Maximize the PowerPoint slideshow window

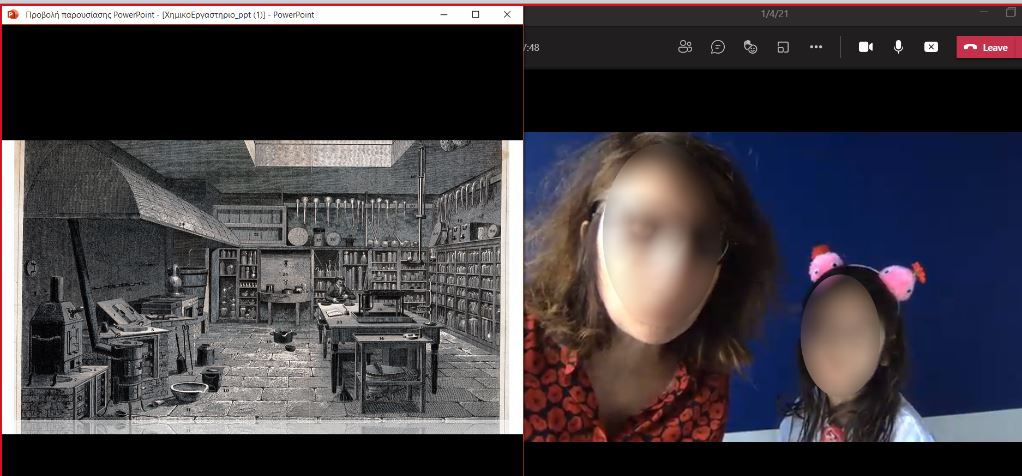coord(476,14)
